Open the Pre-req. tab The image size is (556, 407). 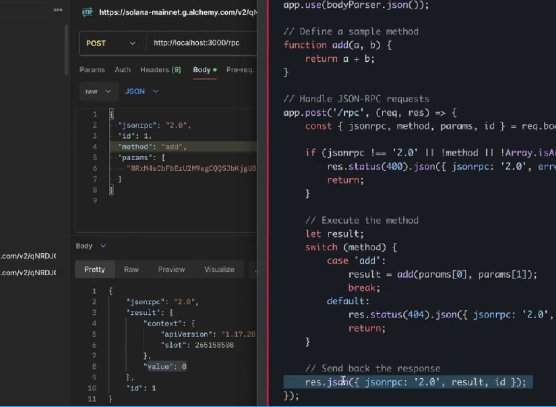pyautogui.click(x=240, y=70)
